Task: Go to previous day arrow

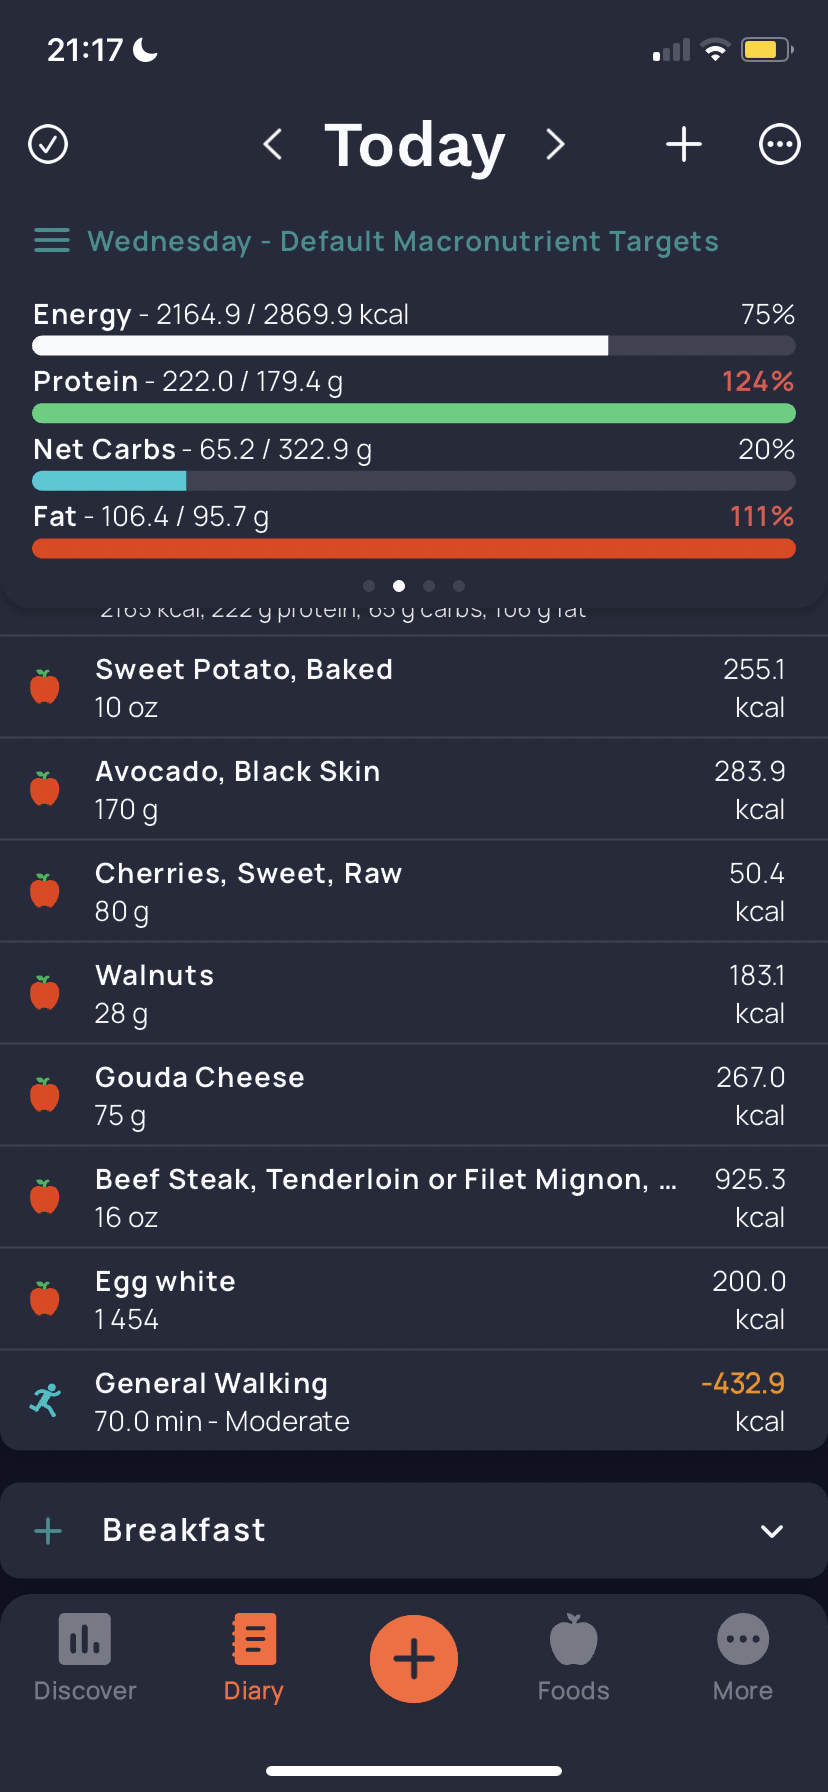Action: pyautogui.click(x=272, y=144)
